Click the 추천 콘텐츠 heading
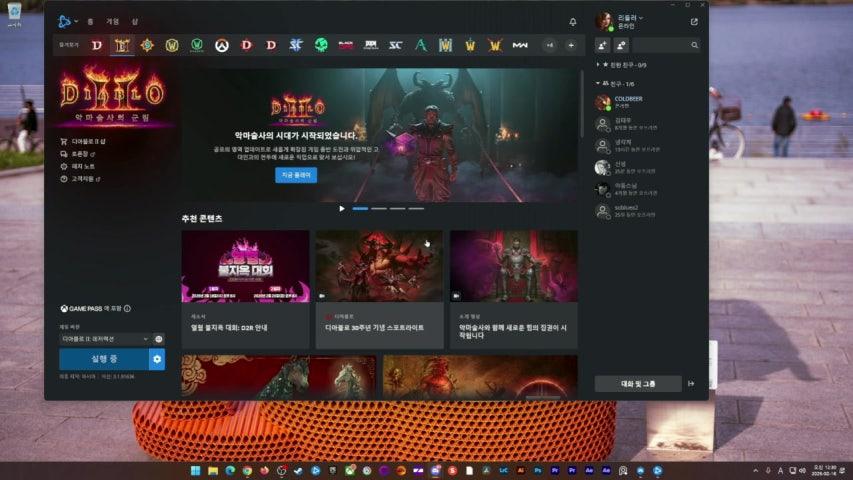The width and height of the screenshot is (853, 480). click(202, 218)
